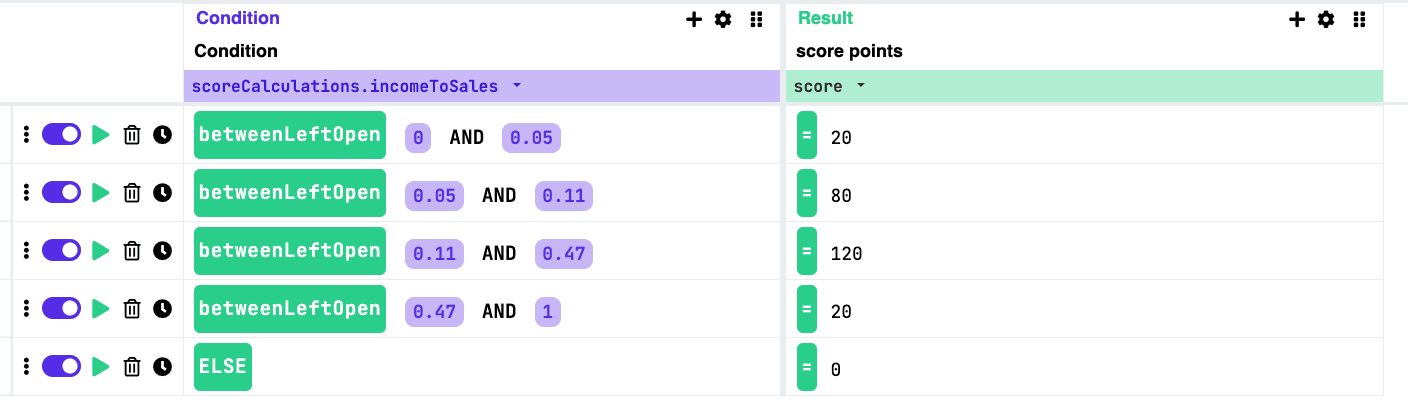Disable the first row's toggle switch
The image size is (1408, 402).
pos(61,135)
